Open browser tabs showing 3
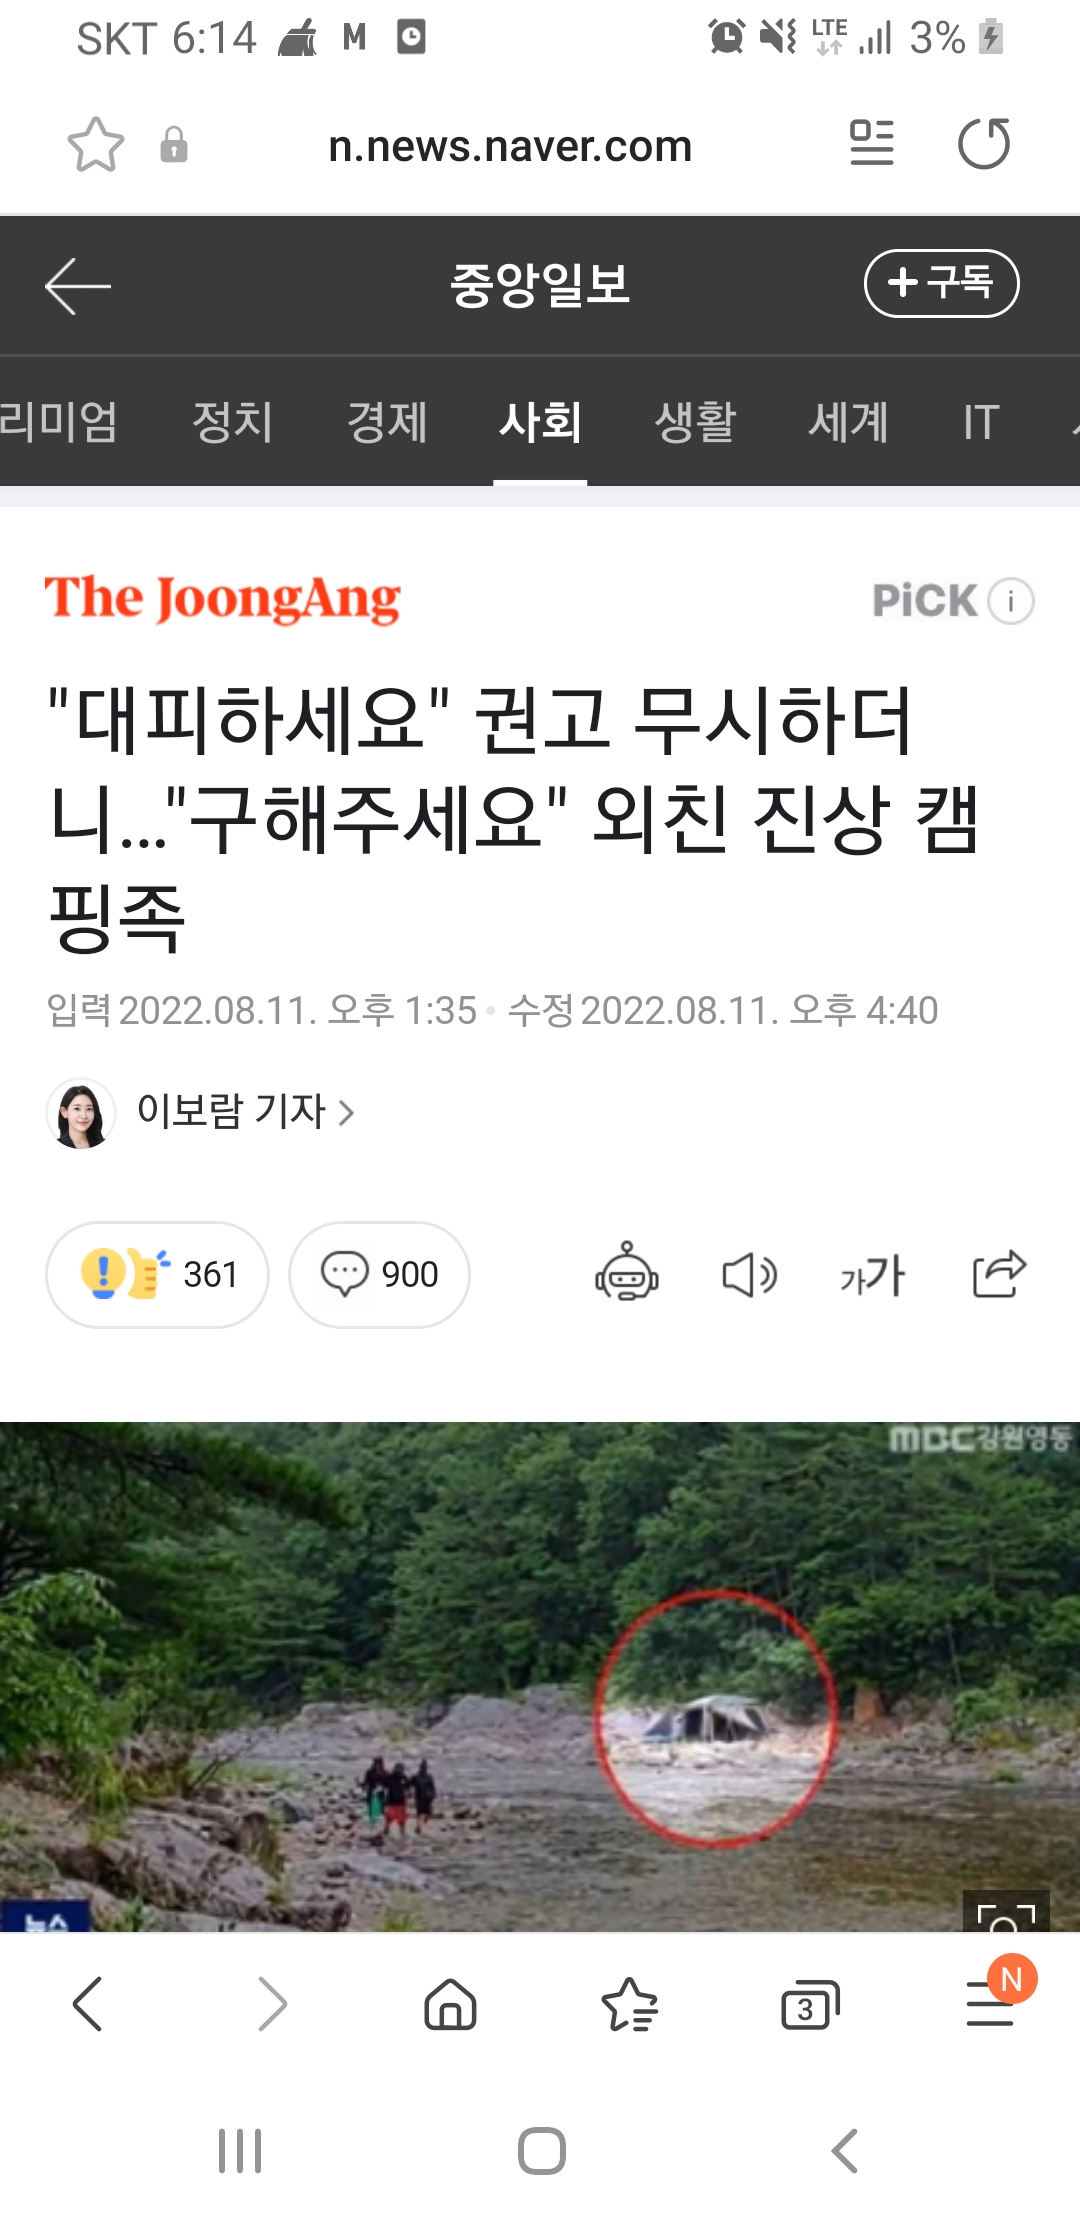Screen dimensions: 1080x2220 coord(809,2005)
